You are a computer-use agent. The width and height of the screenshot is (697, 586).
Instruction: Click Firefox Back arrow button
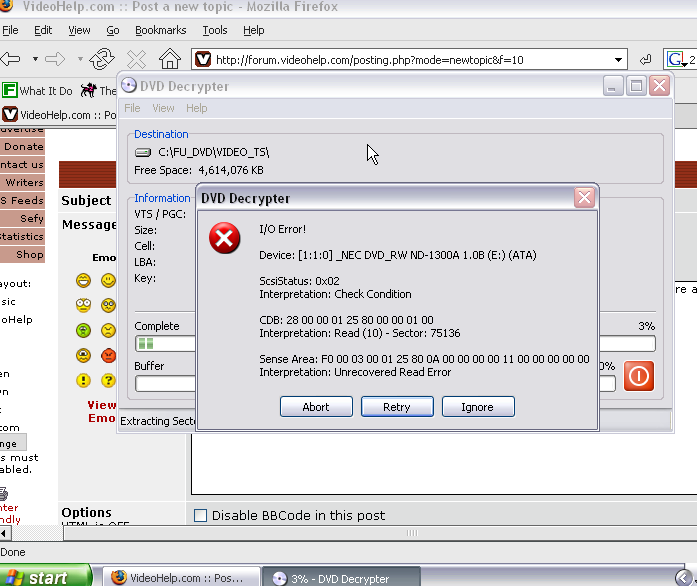[x=11, y=59]
